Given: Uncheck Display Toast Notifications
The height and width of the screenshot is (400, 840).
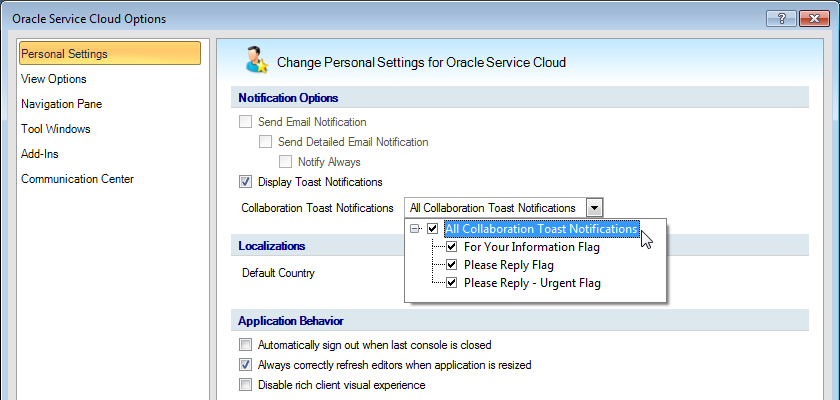Looking at the screenshot, I should coord(245,182).
